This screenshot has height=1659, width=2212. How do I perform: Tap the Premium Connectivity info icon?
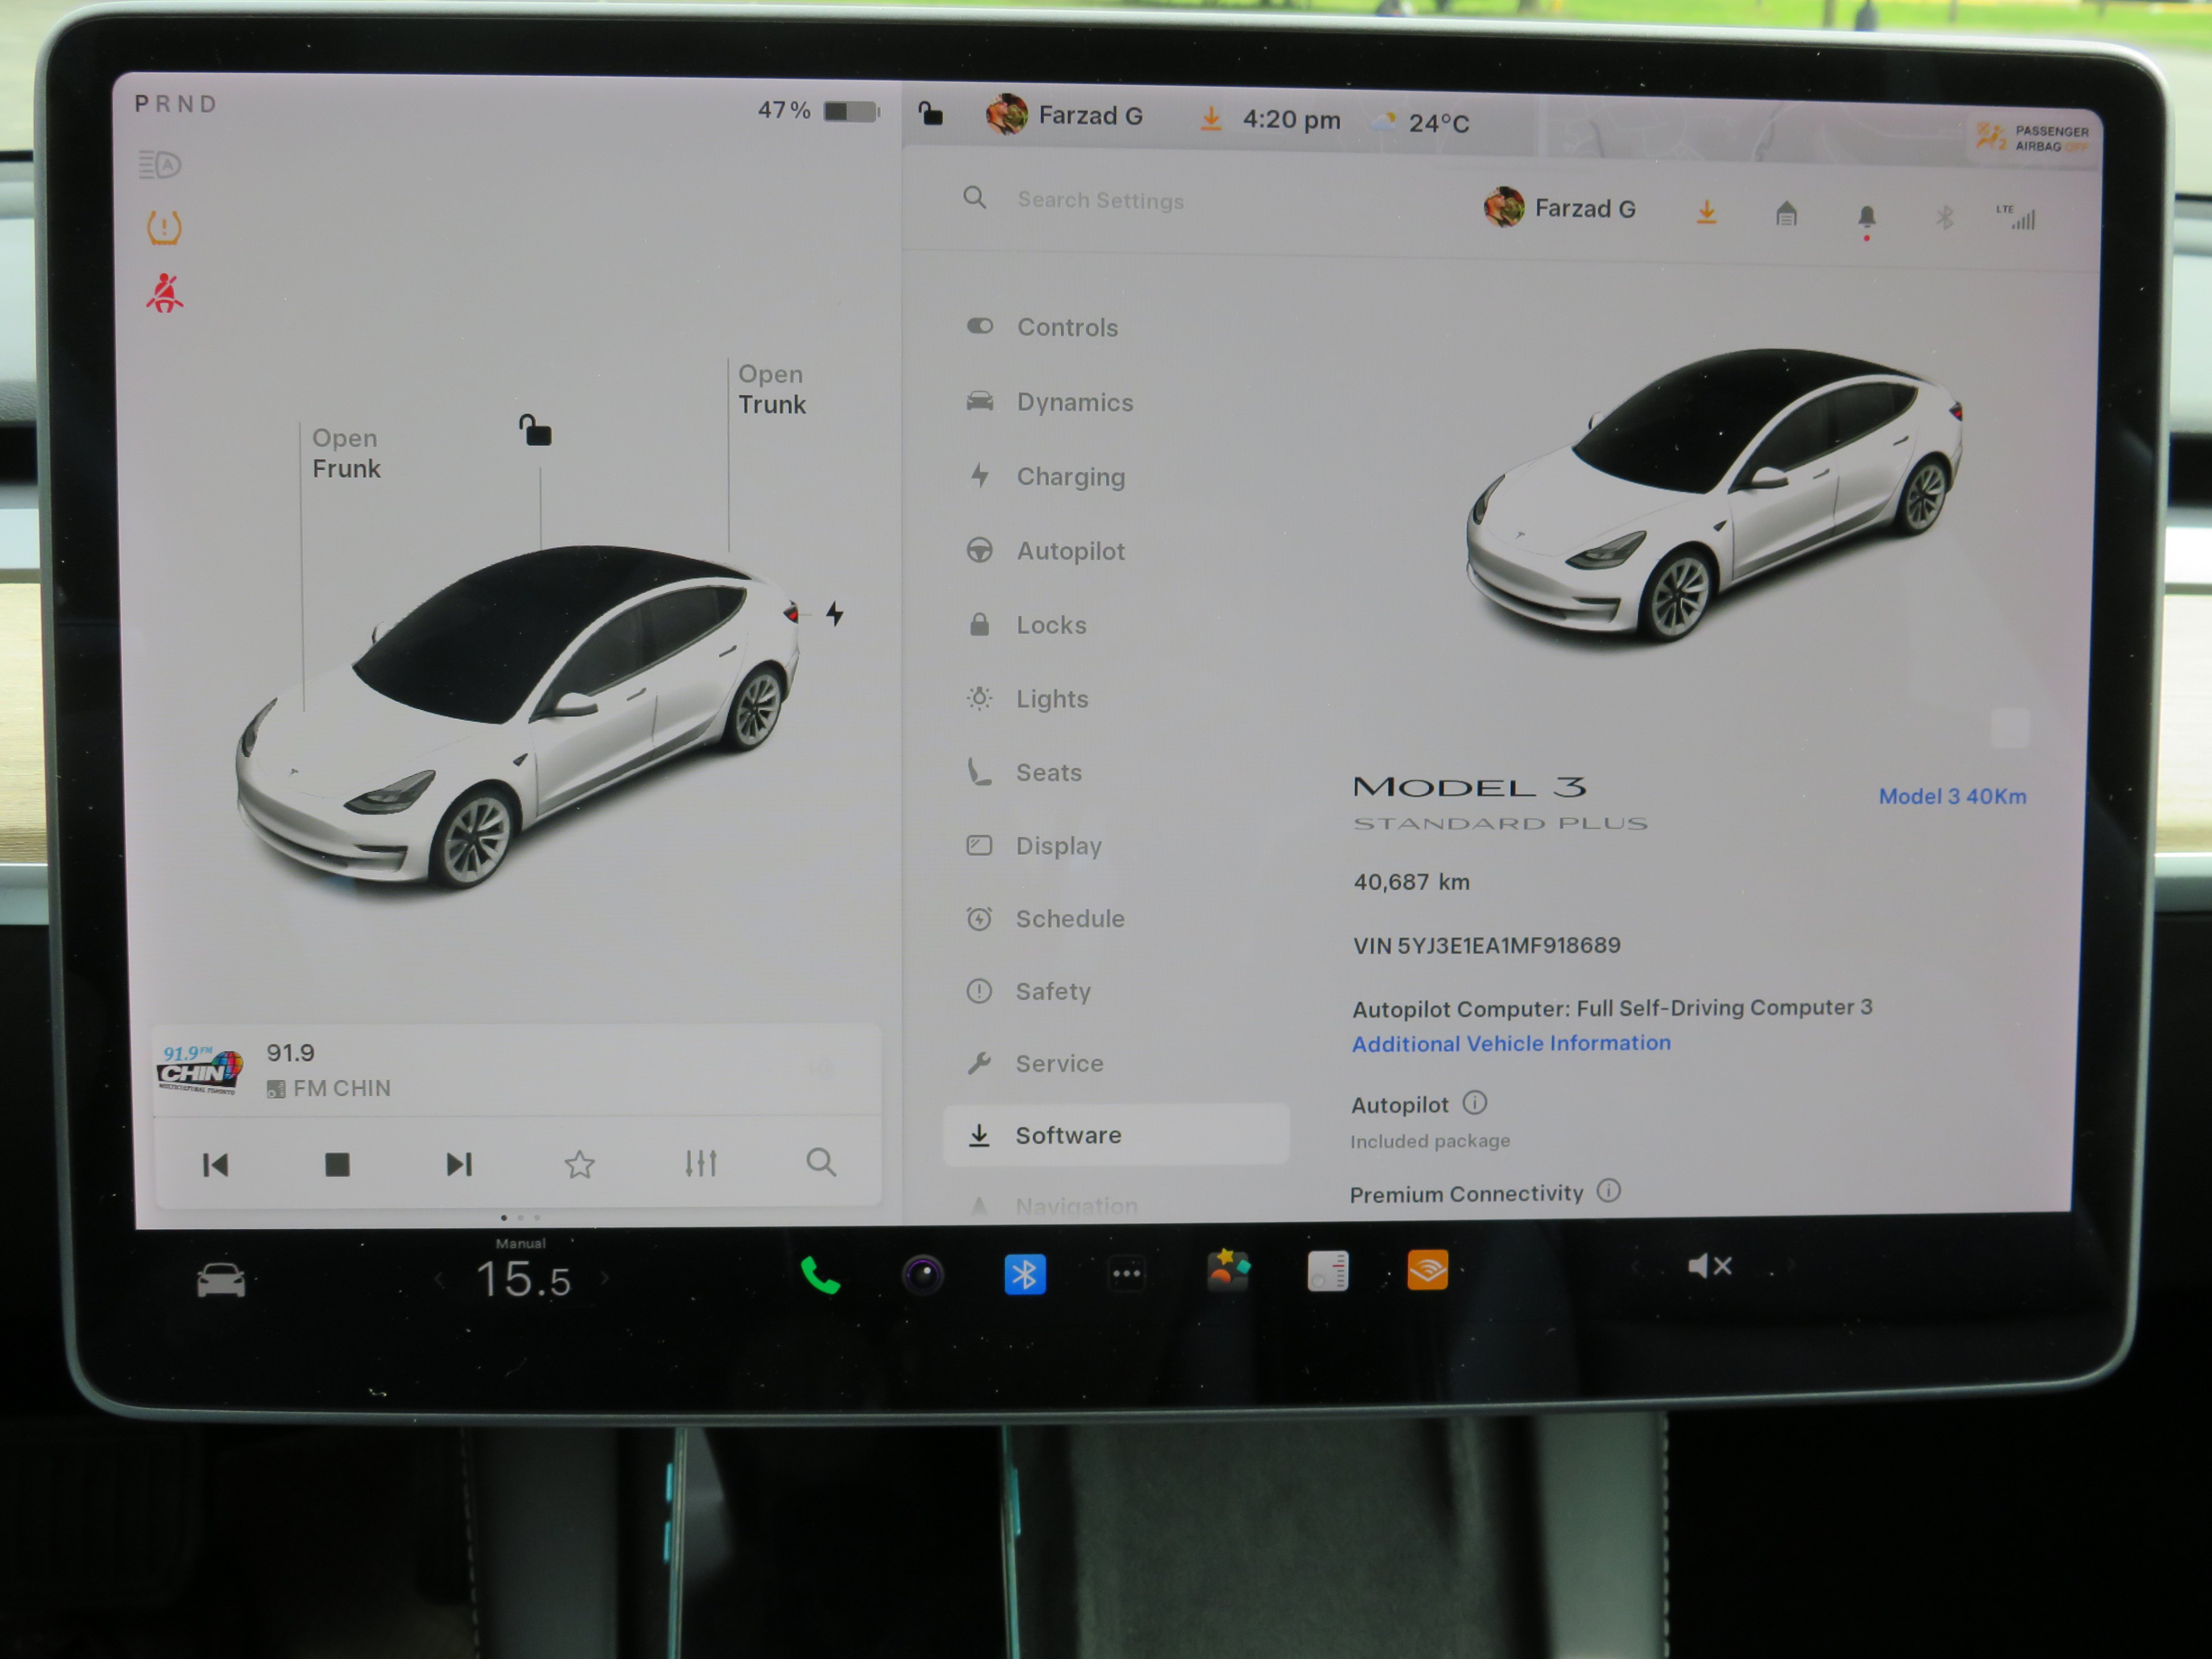(x=1608, y=1190)
